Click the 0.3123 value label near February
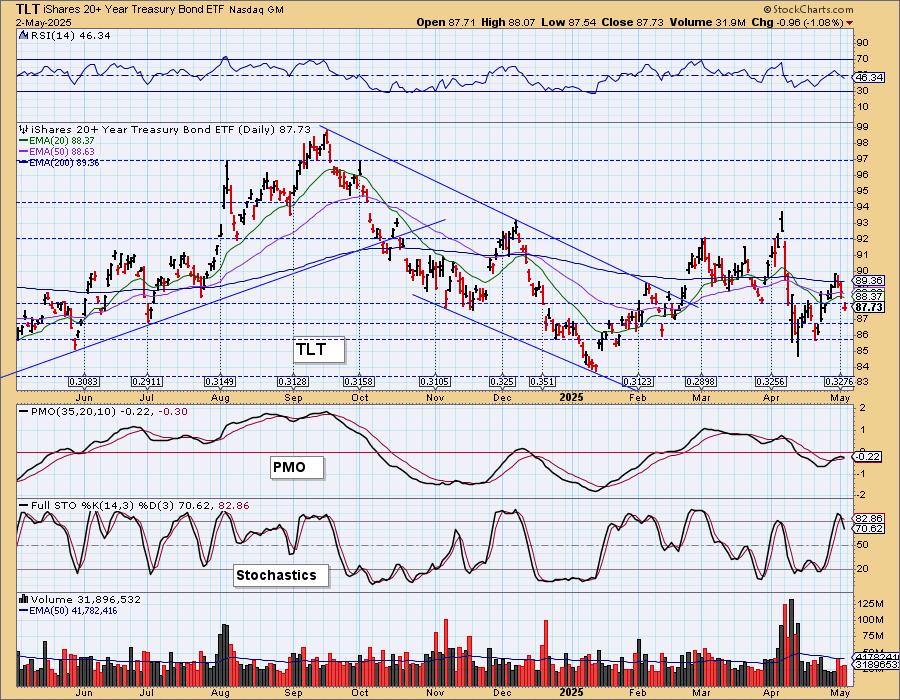The height and width of the screenshot is (700, 900). (x=638, y=382)
